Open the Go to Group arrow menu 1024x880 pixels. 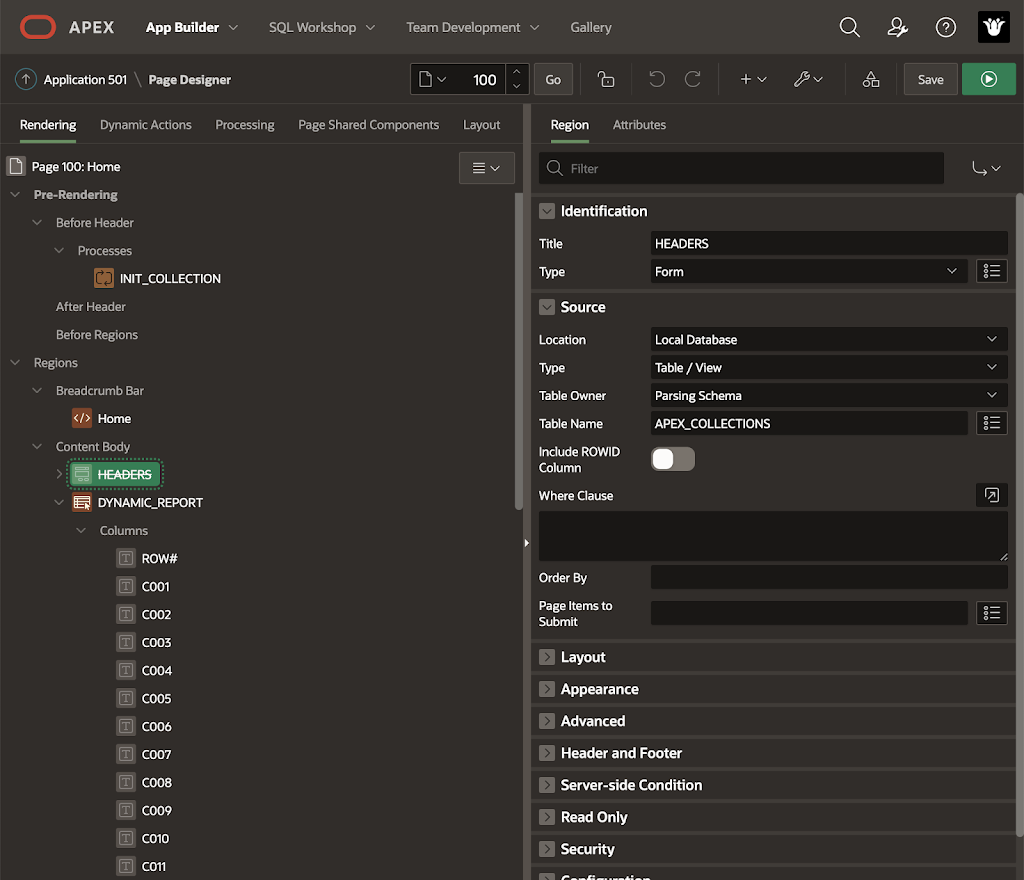985,168
